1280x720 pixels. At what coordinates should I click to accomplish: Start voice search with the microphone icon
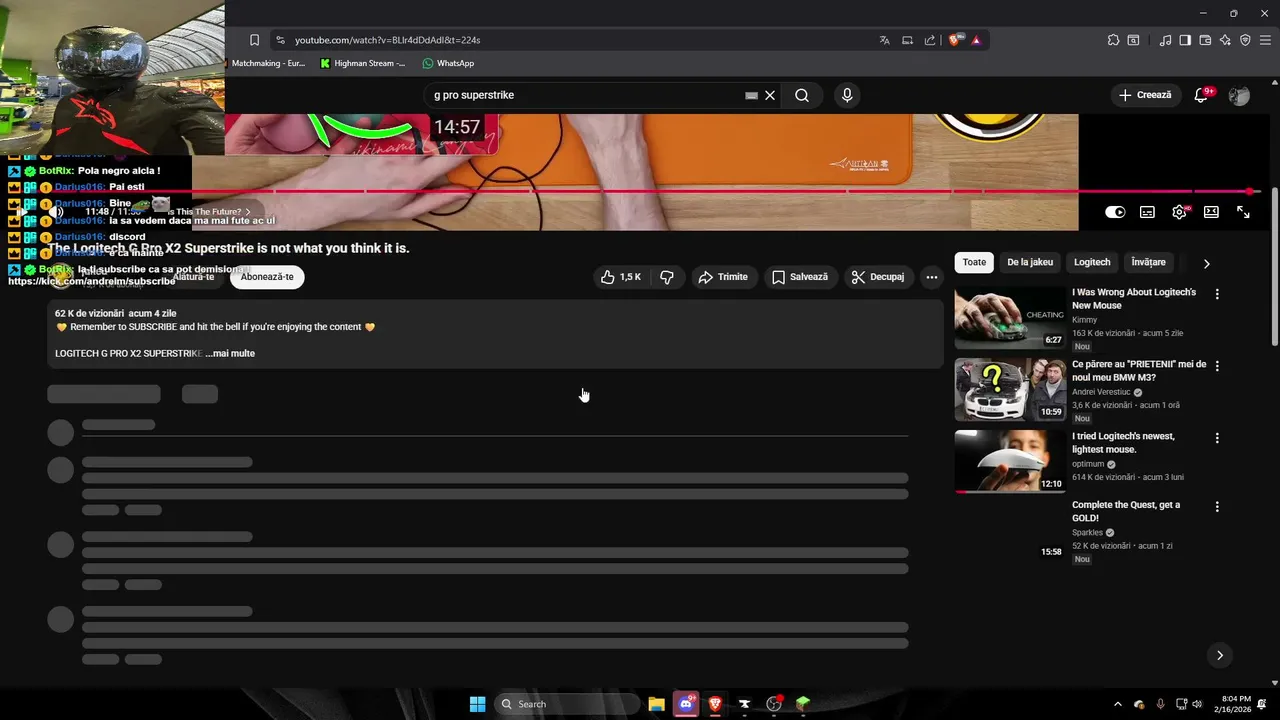click(847, 95)
